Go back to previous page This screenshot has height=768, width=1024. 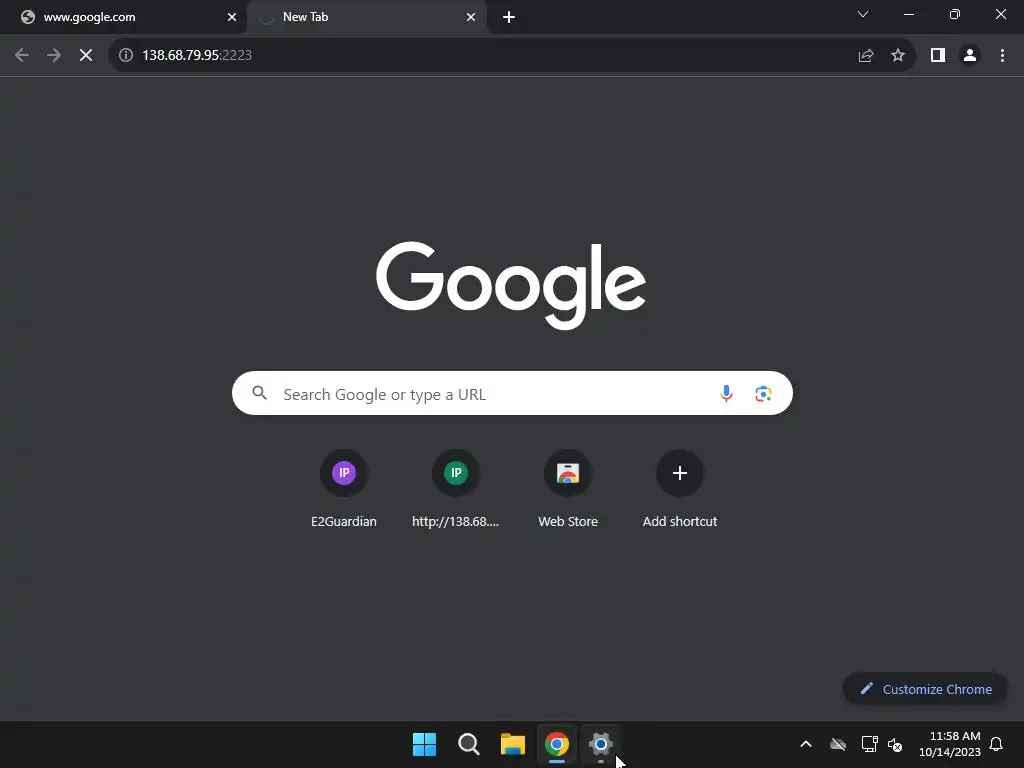[22, 56]
